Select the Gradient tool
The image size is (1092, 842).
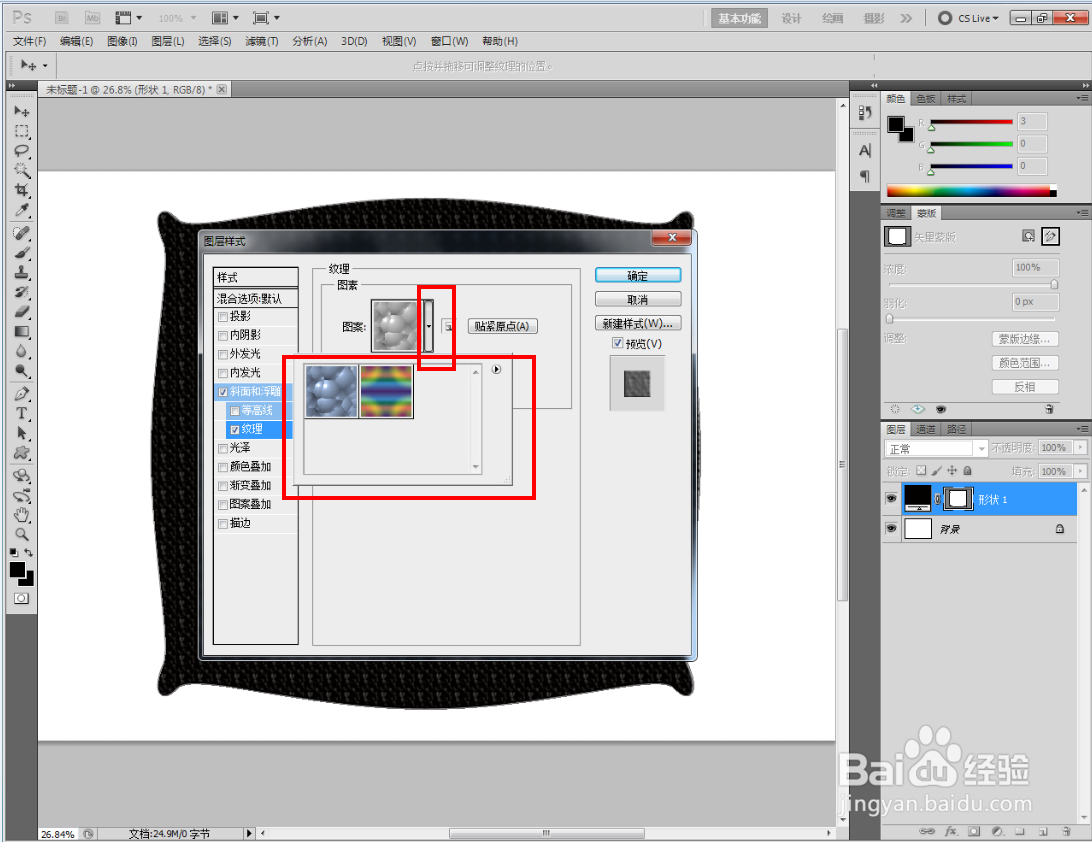point(22,332)
